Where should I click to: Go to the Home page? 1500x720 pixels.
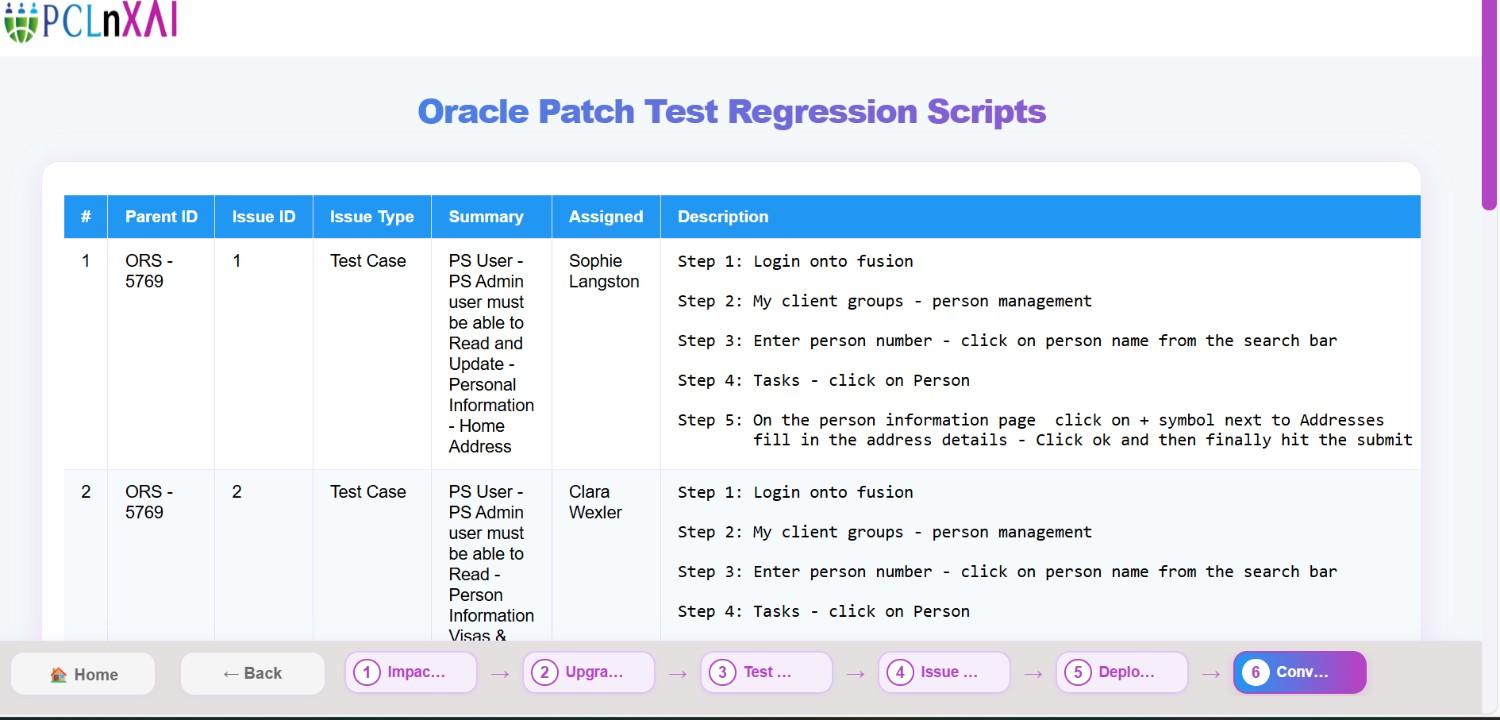pos(83,674)
